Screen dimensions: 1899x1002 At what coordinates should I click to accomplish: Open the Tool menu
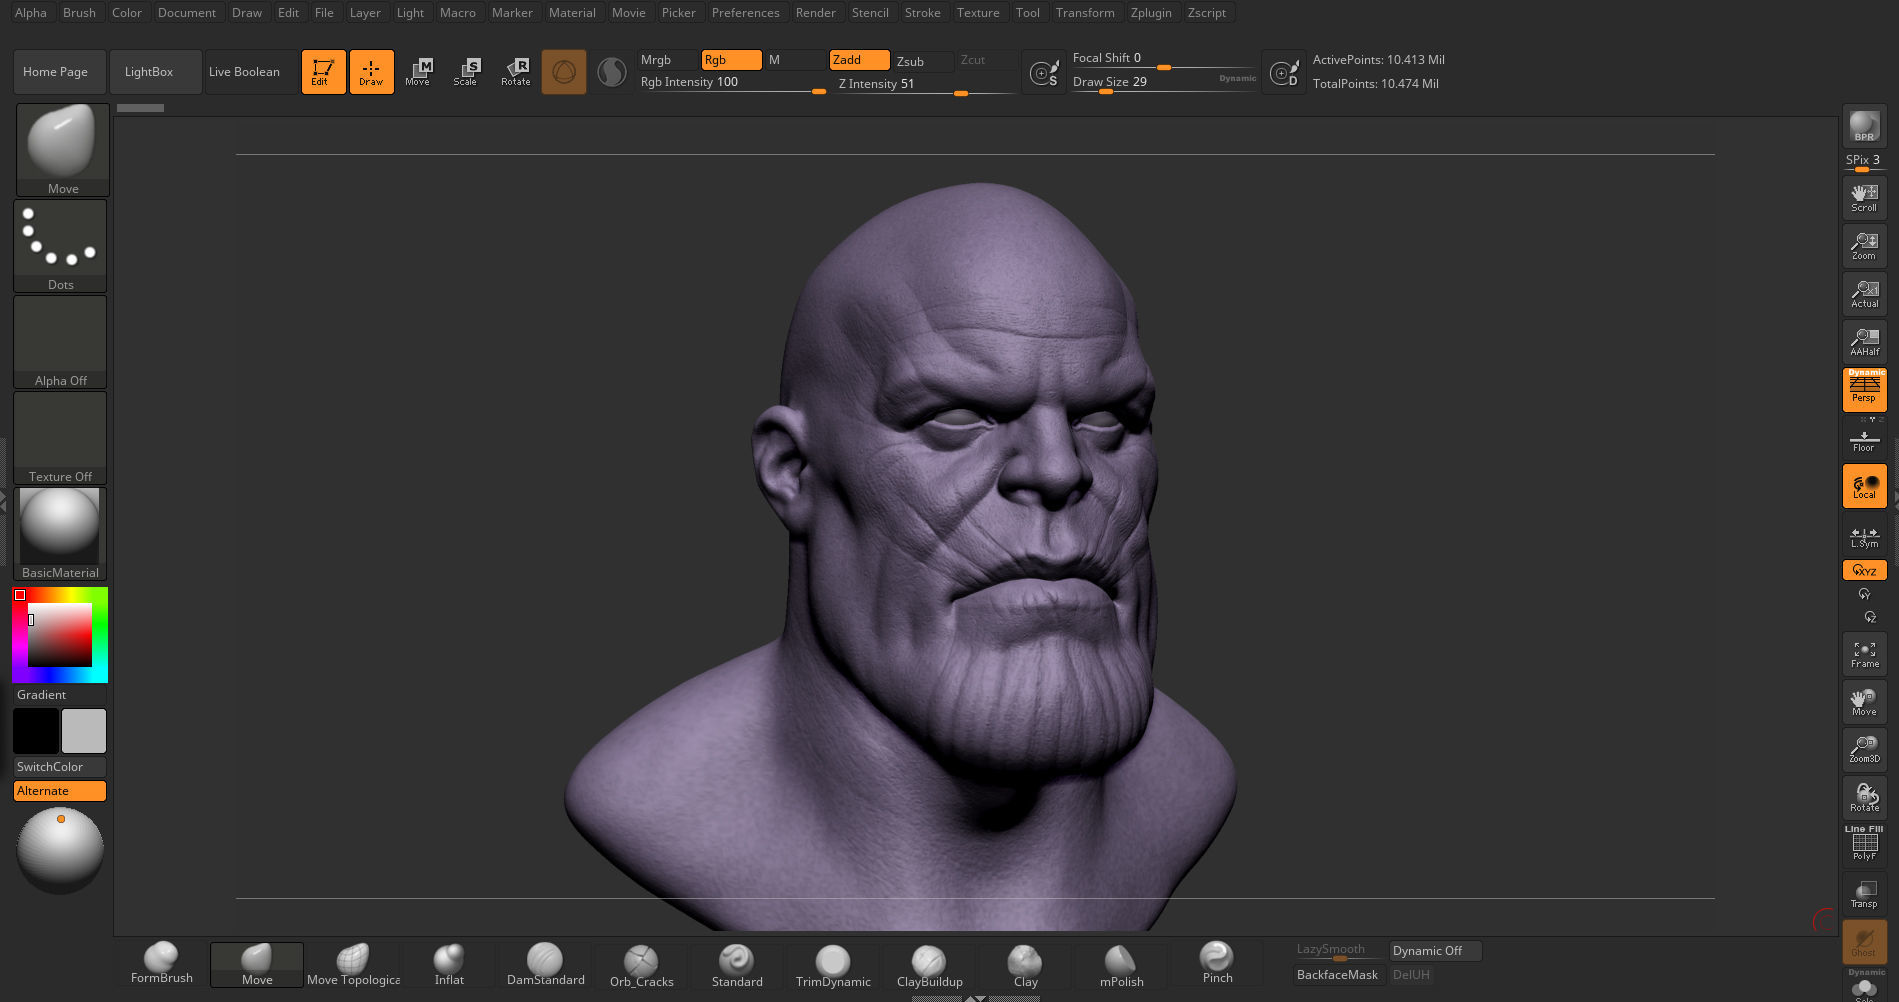1027,13
